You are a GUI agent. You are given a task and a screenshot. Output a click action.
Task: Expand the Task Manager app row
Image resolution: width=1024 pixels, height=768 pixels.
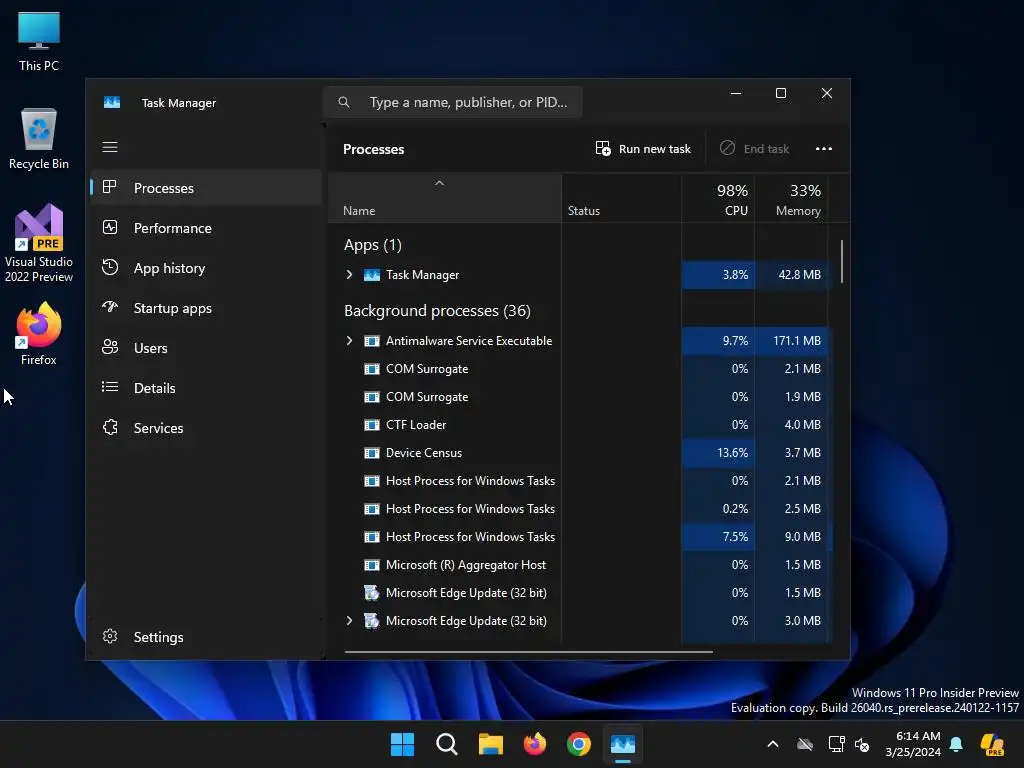(x=349, y=275)
